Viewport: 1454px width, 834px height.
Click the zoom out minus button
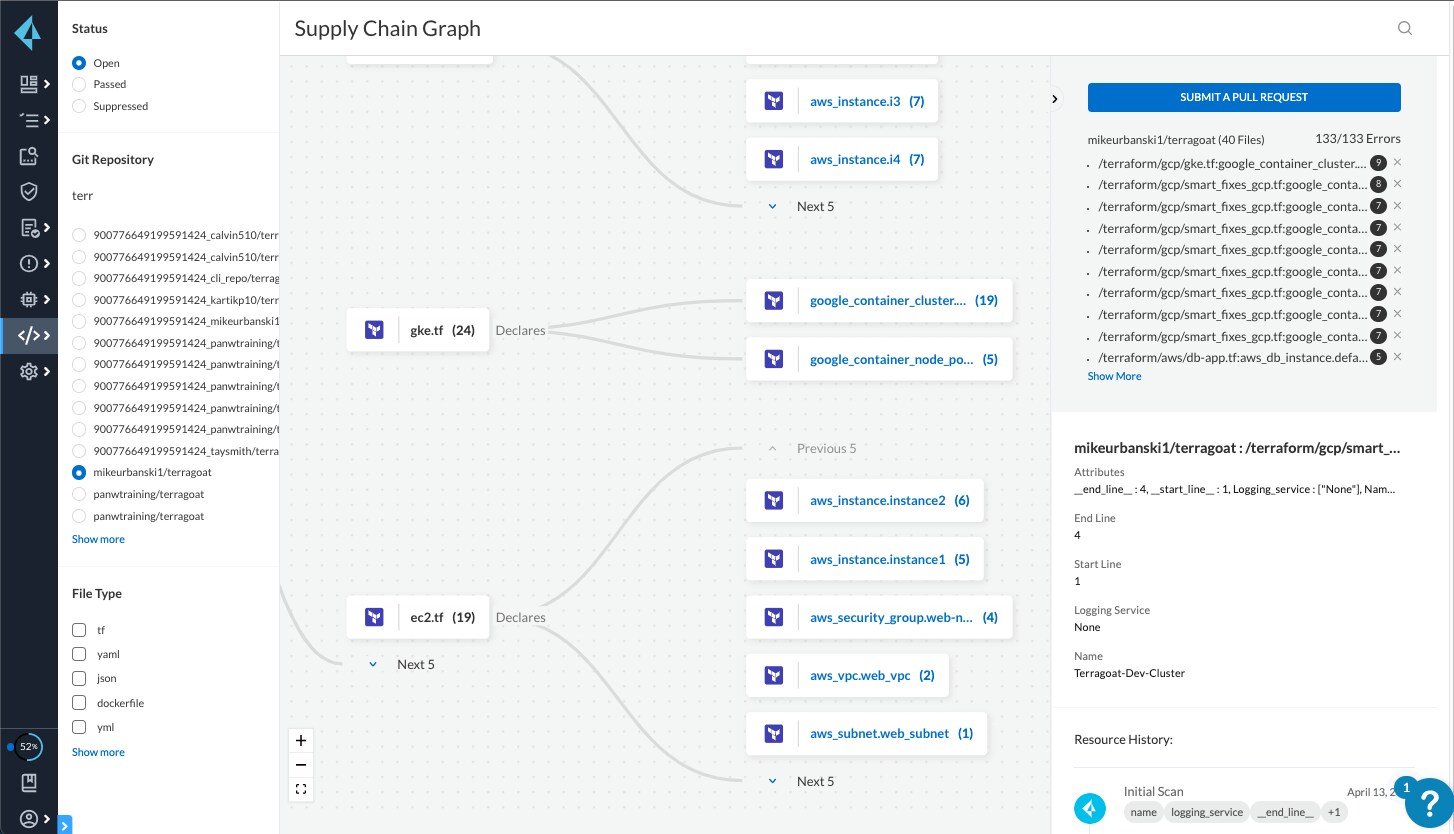coord(301,765)
